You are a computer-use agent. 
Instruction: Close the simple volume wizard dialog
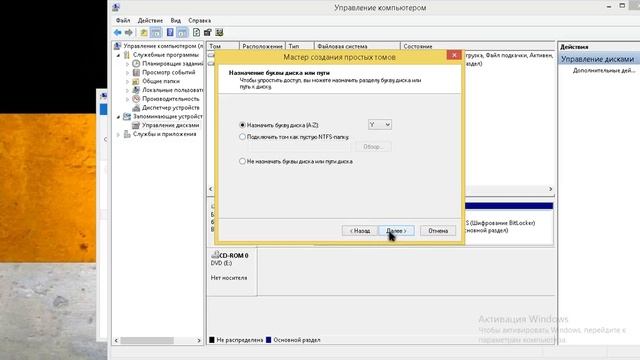[x=454, y=55]
